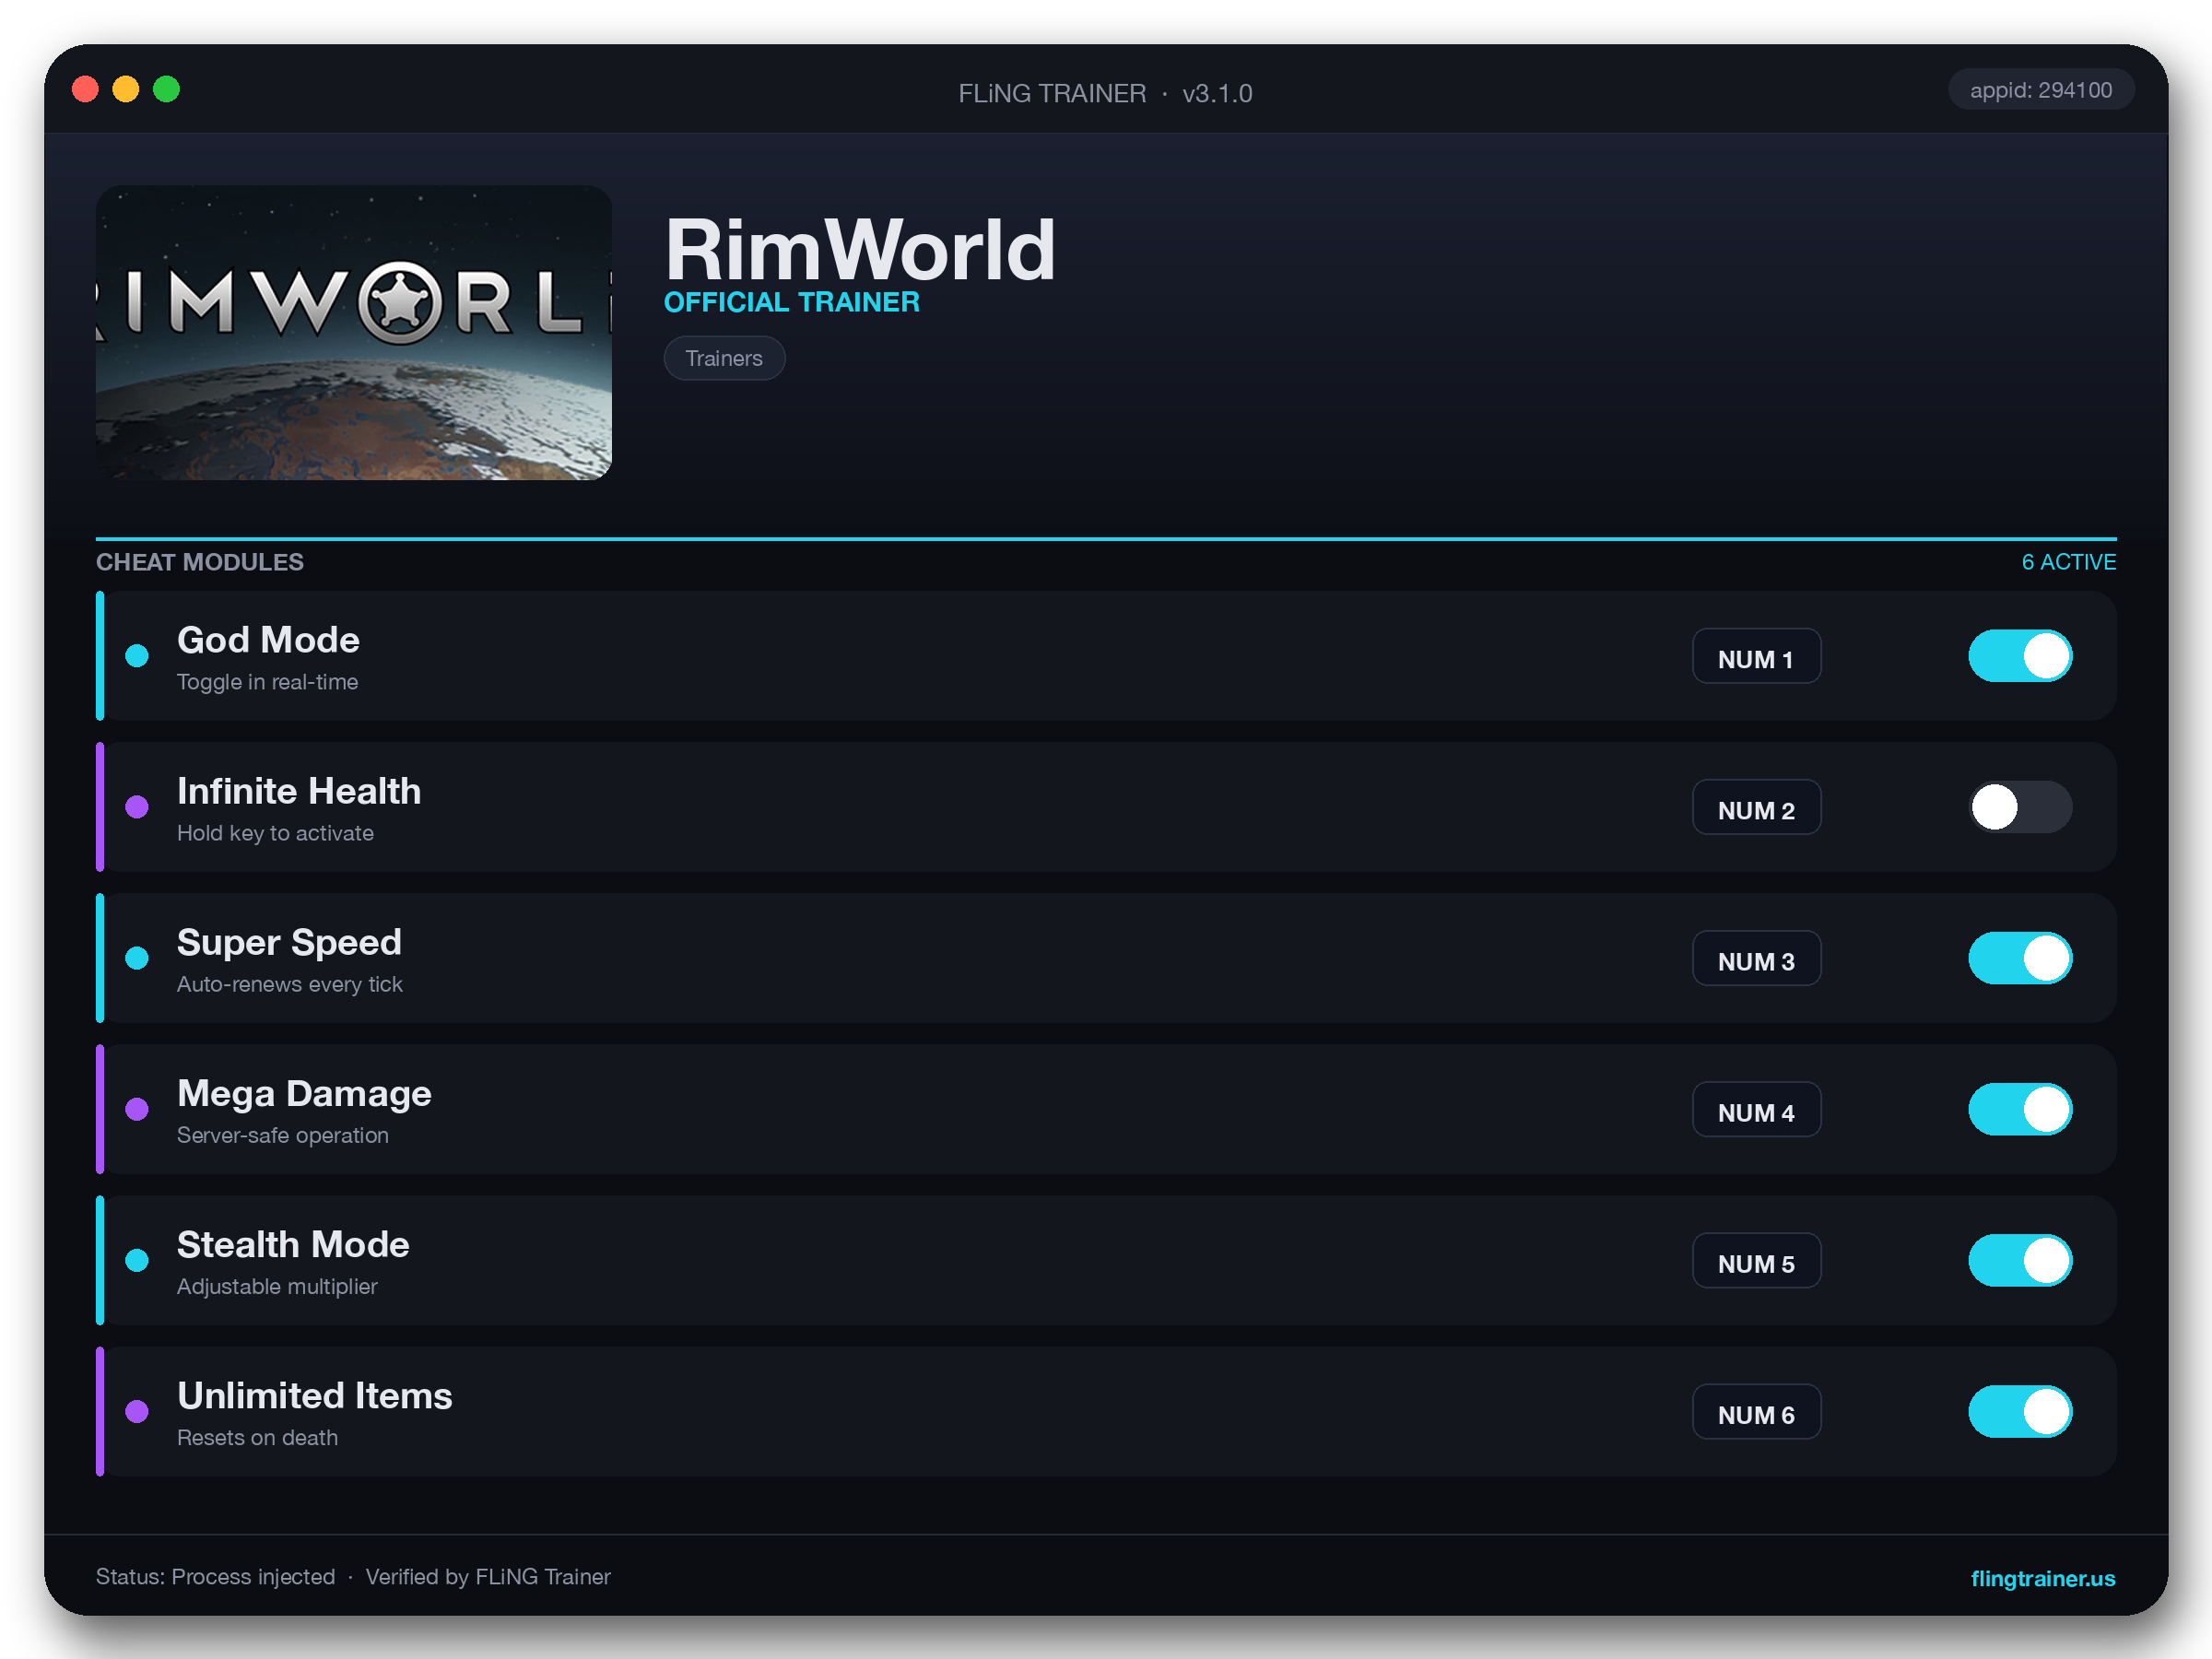Image resolution: width=2212 pixels, height=1659 pixels.
Task: Click the '6 ACTIVE' counter text
Action: click(x=2068, y=562)
